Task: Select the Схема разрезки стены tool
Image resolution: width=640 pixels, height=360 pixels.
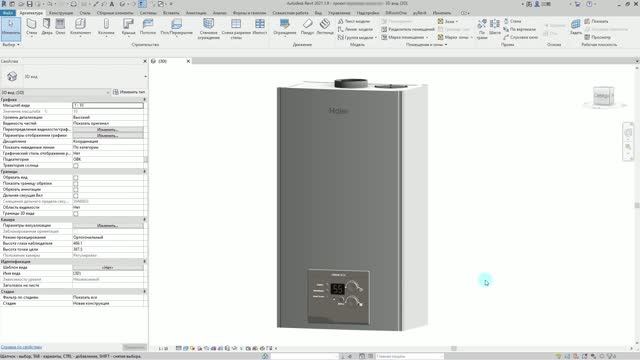Action: pos(236,29)
